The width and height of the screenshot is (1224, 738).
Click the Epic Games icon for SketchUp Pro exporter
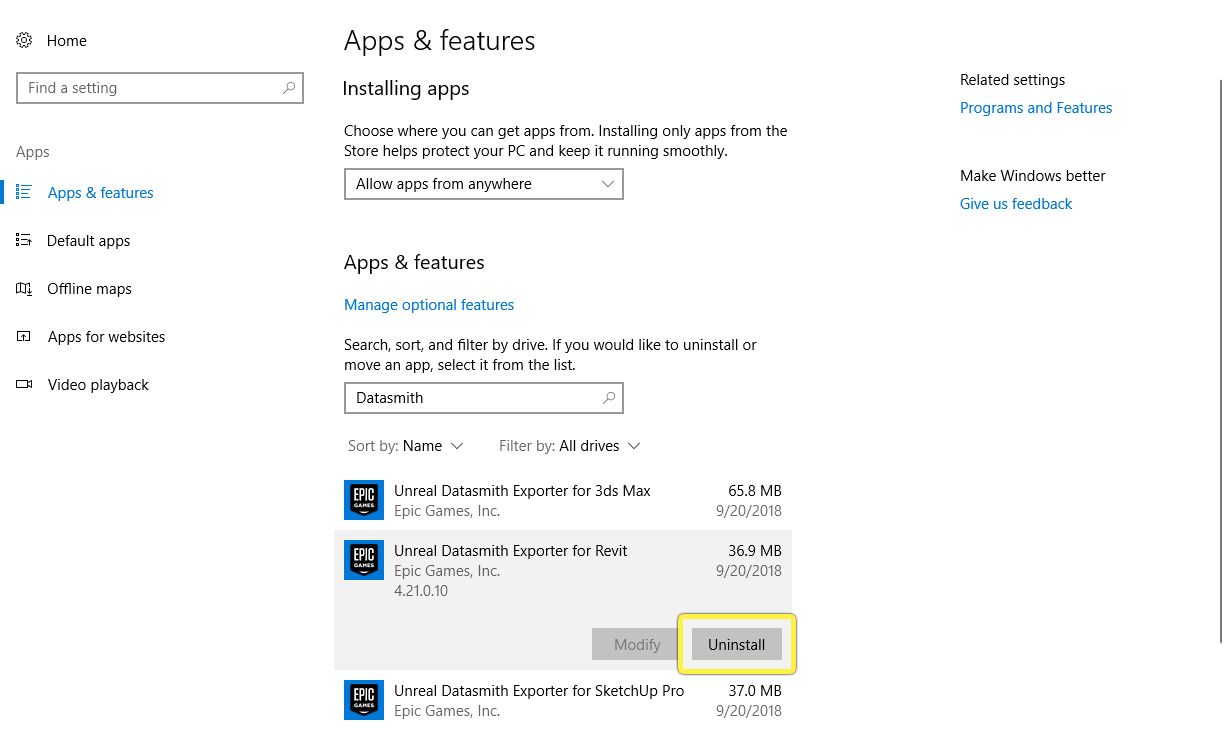(363, 700)
